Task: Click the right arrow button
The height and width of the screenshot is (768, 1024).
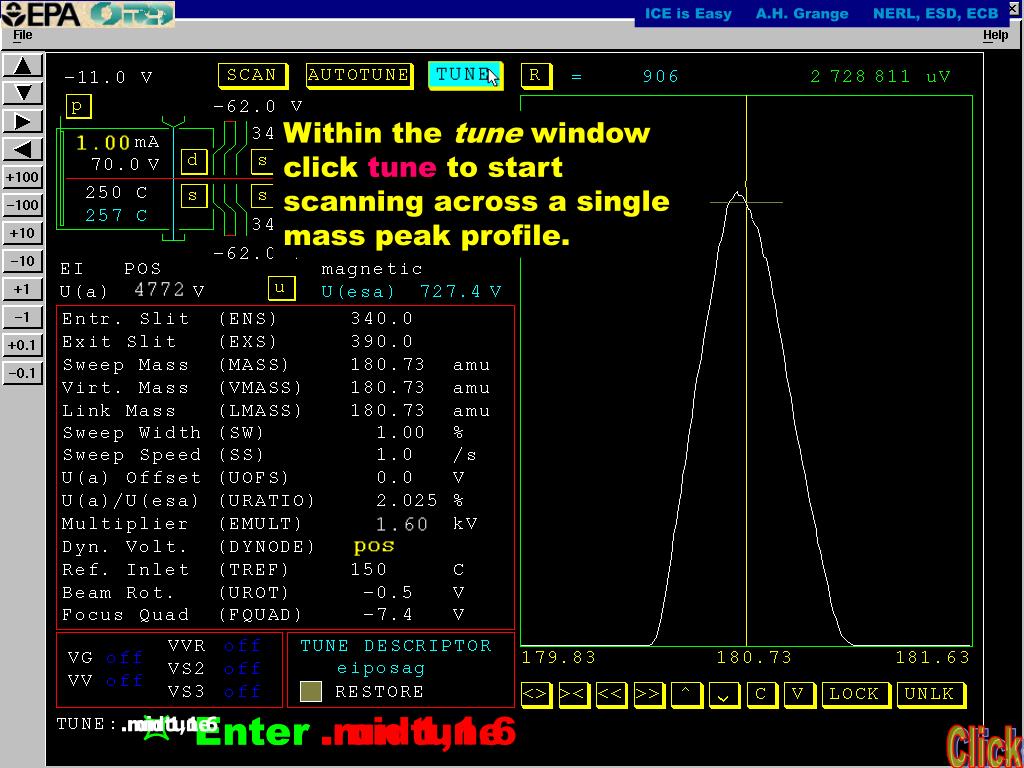Action: coord(23,121)
